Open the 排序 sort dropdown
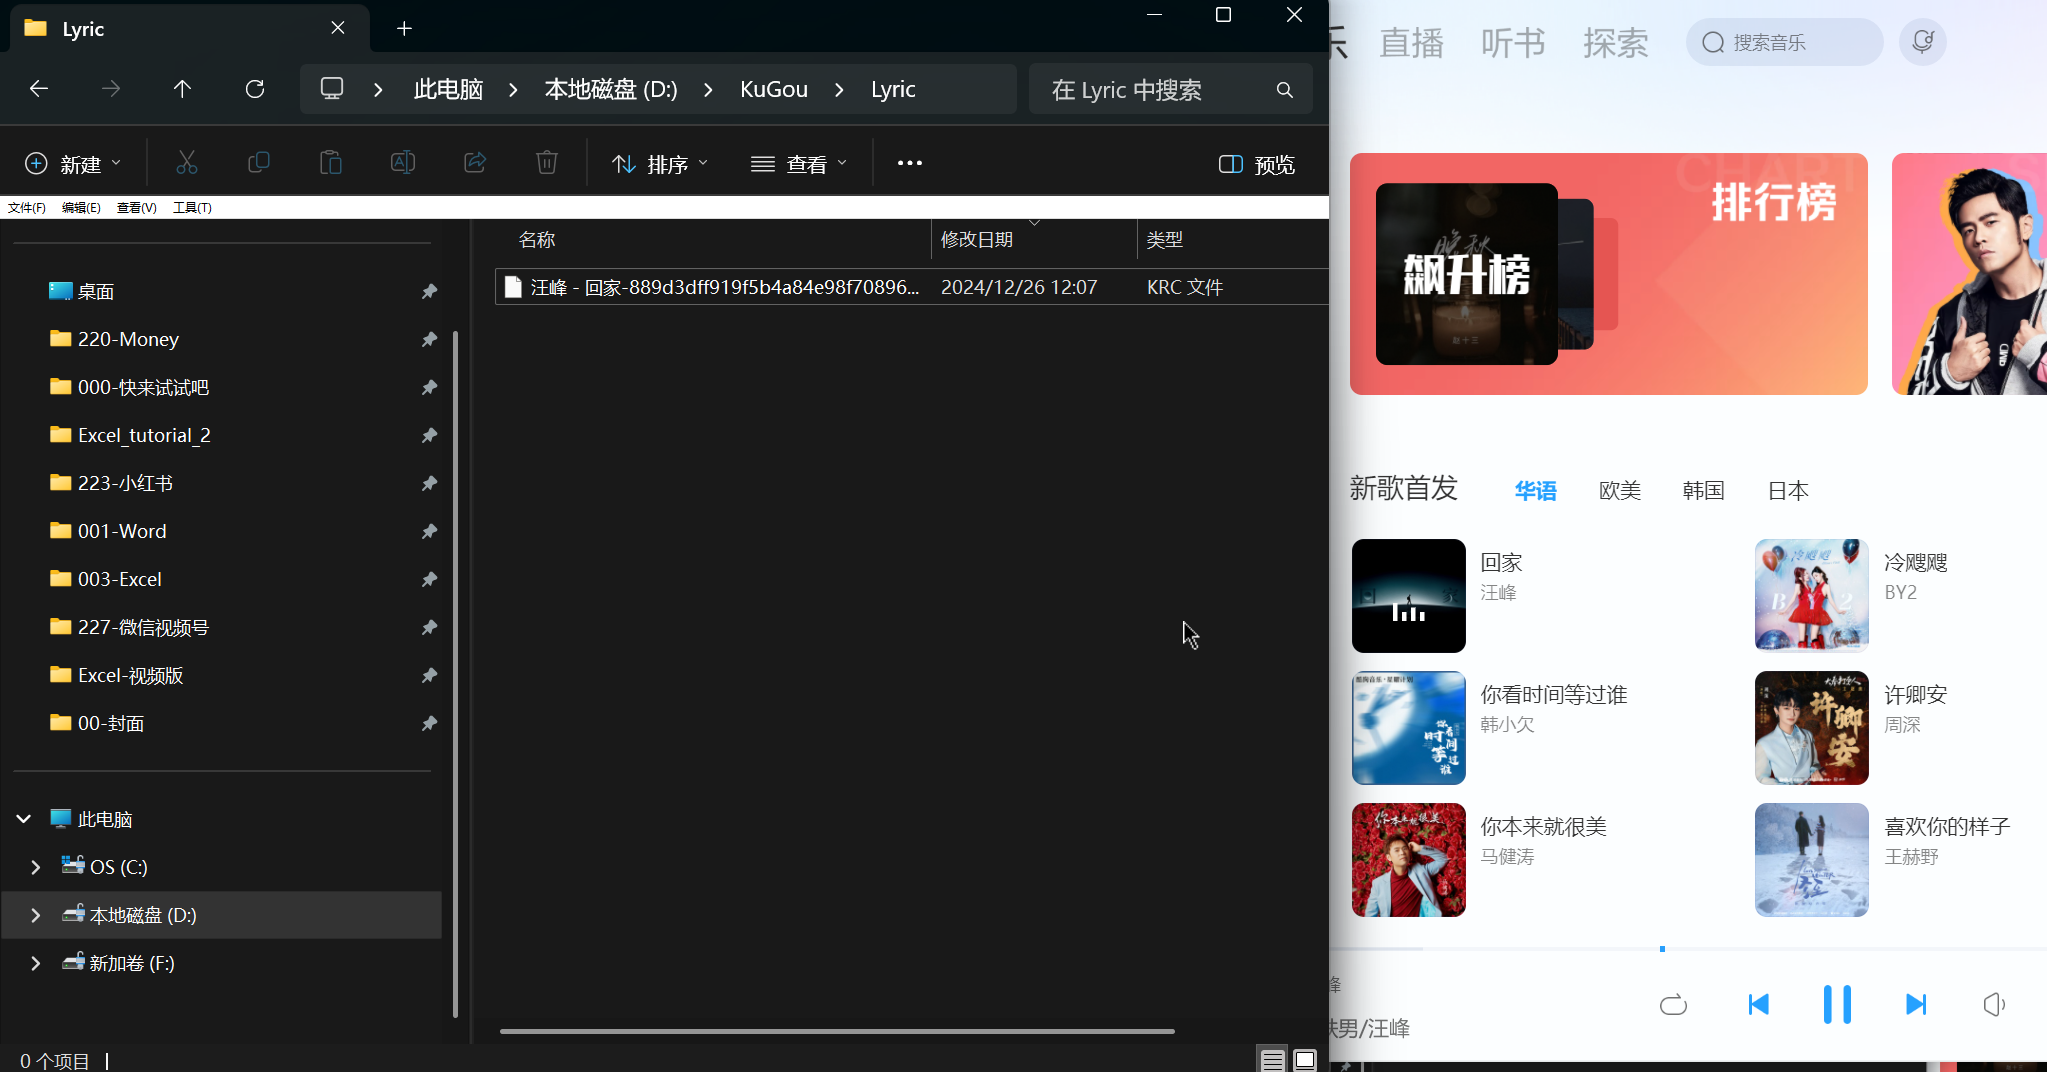 pyautogui.click(x=660, y=164)
